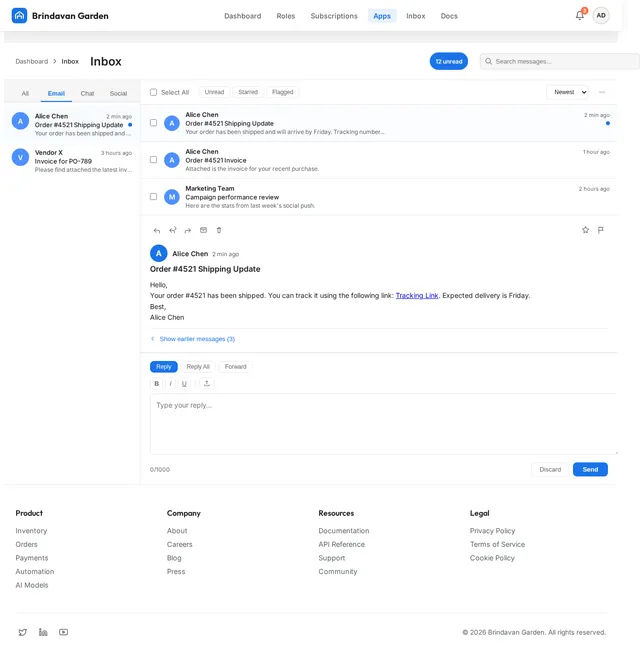The height and width of the screenshot is (655, 640).
Task: Check the Order #4521 Shipping Update message checkbox
Action: coord(153,123)
